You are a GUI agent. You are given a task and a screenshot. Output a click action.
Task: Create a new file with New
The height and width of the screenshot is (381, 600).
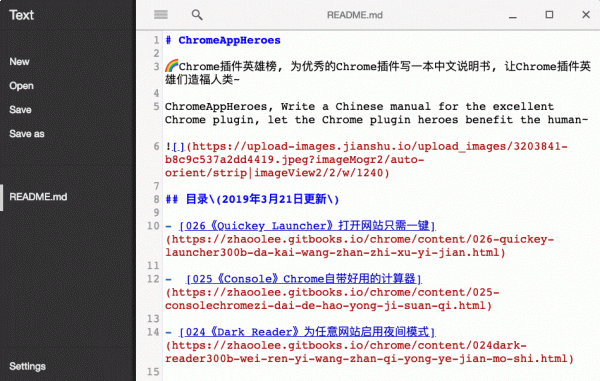[20, 62]
